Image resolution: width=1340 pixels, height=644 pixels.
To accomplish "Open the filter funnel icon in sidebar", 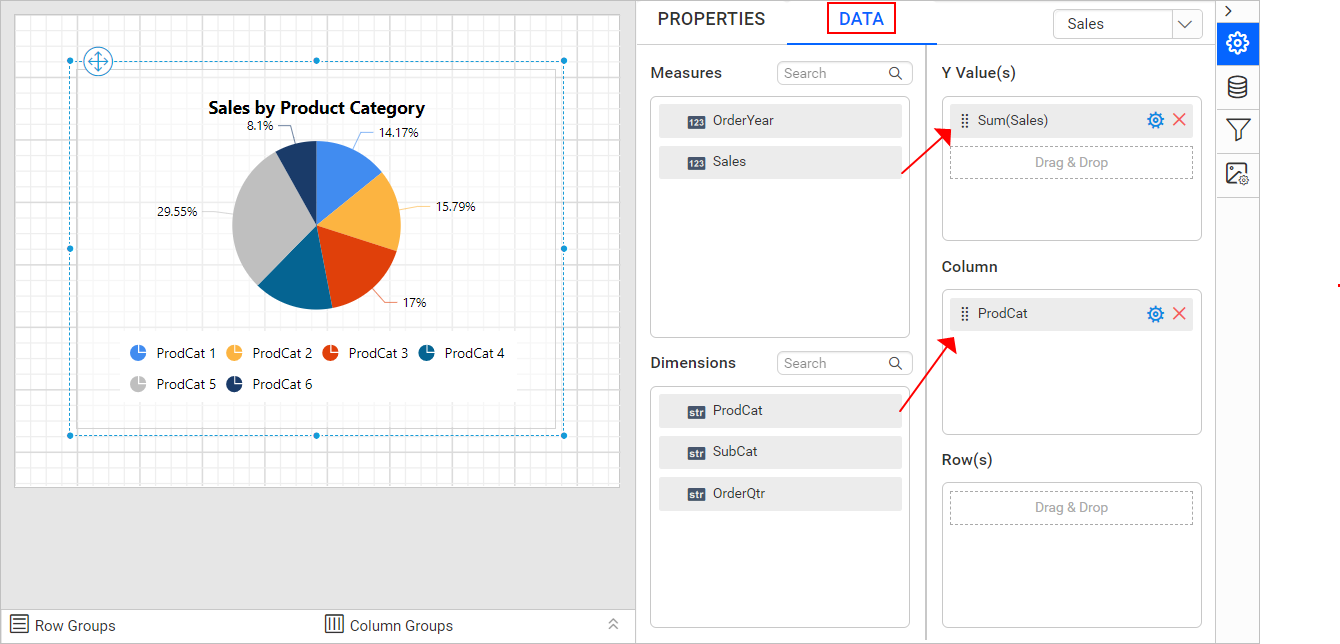I will [x=1238, y=130].
